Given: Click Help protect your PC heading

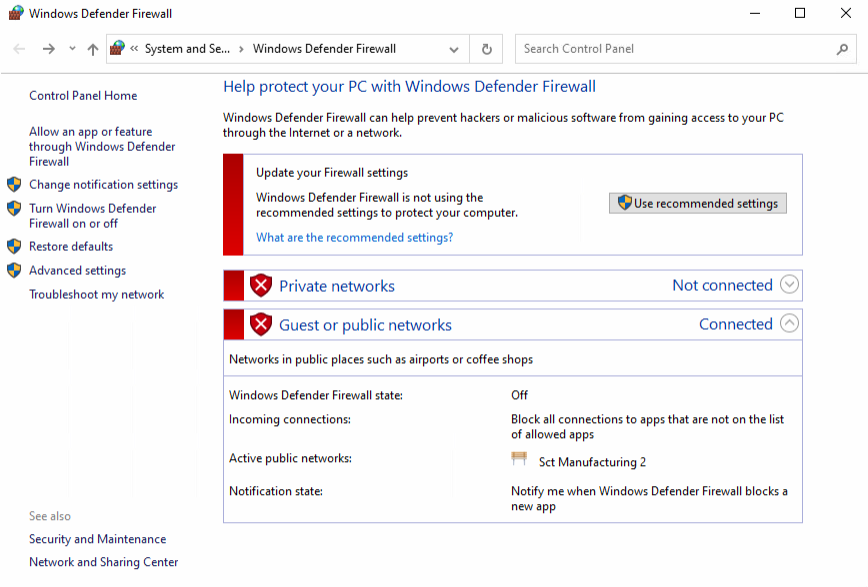Looking at the screenshot, I should (x=409, y=86).
